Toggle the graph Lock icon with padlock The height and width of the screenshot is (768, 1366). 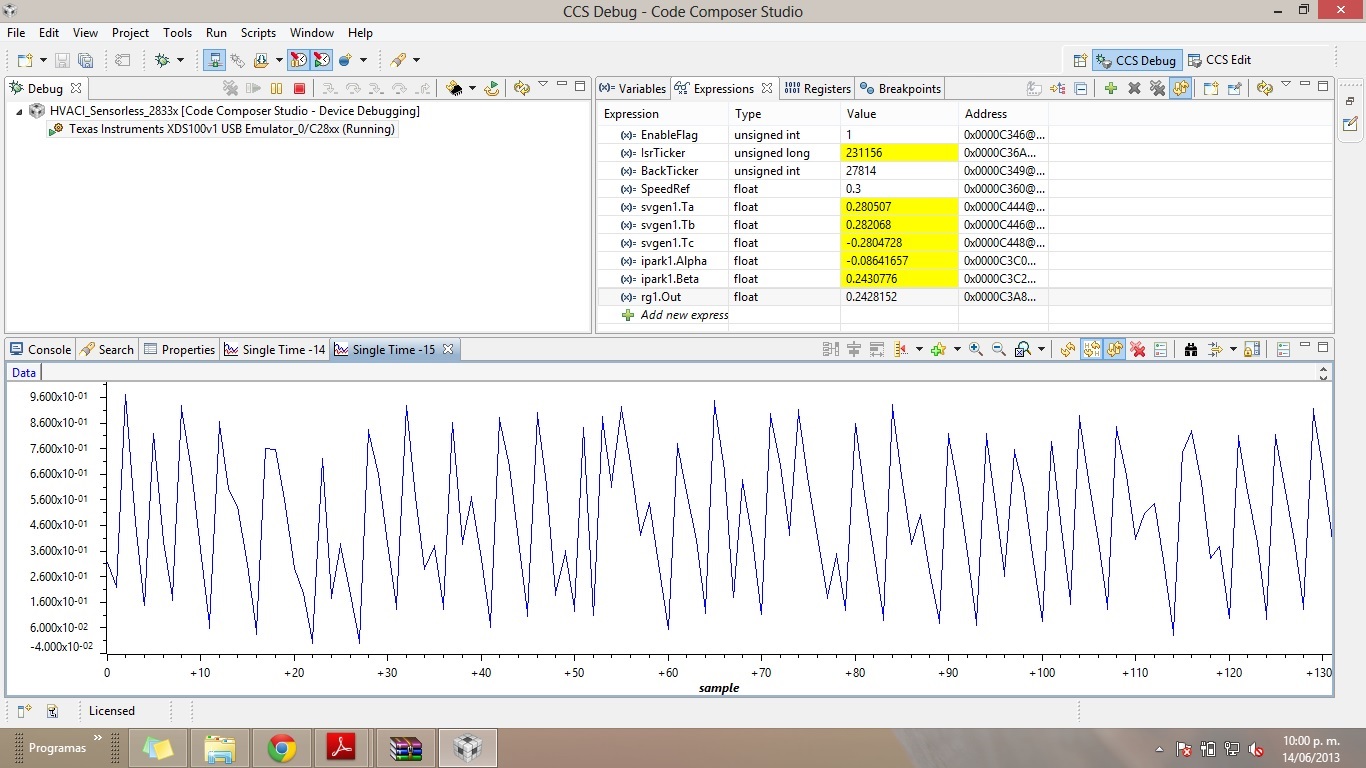1253,349
